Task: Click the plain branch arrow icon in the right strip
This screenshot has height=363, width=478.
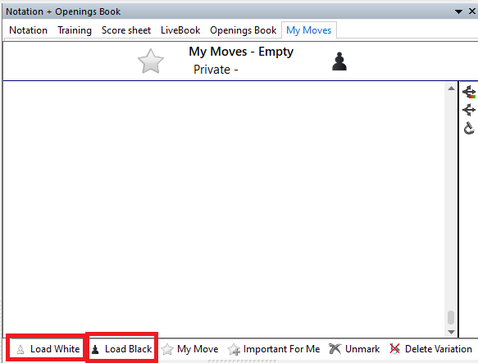Action: pyautogui.click(x=469, y=110)
